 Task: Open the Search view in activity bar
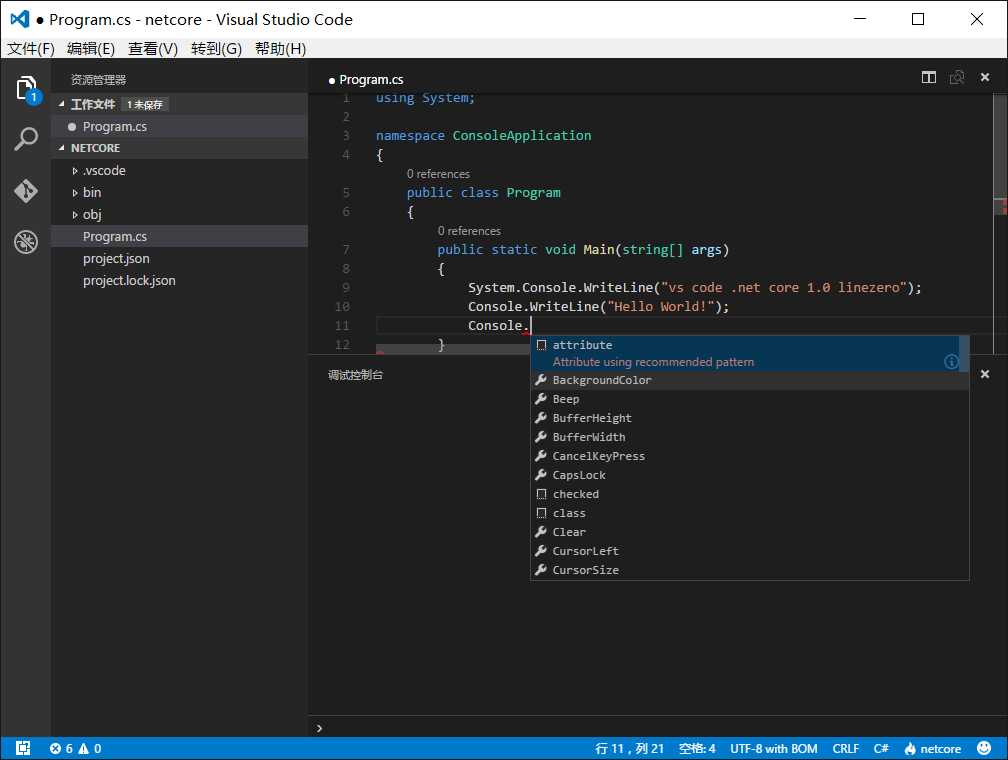[x=26, y=139]
